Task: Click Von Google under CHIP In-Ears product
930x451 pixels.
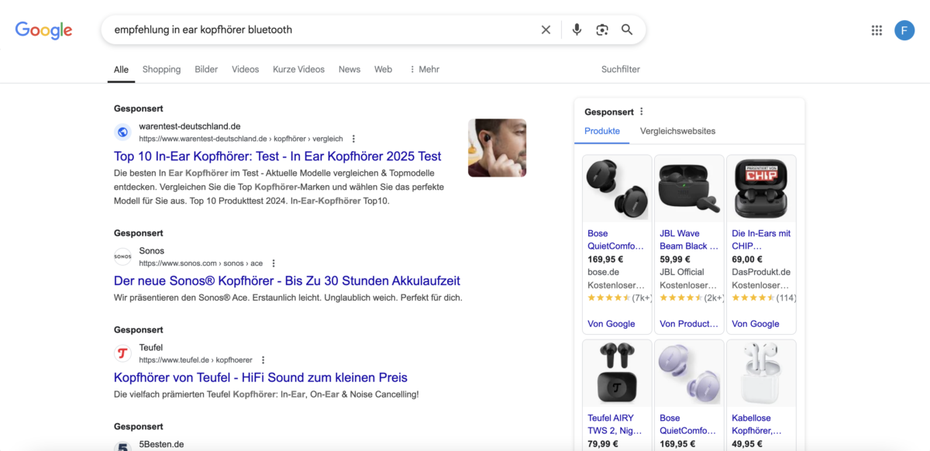Action: click(756, 324)
